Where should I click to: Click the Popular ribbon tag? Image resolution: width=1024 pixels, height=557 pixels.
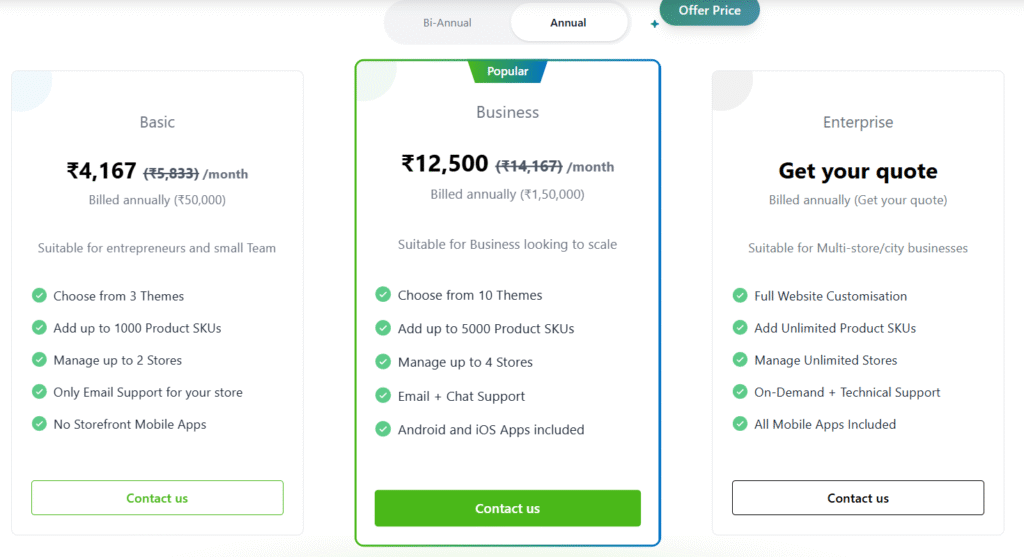coord(508,71)
